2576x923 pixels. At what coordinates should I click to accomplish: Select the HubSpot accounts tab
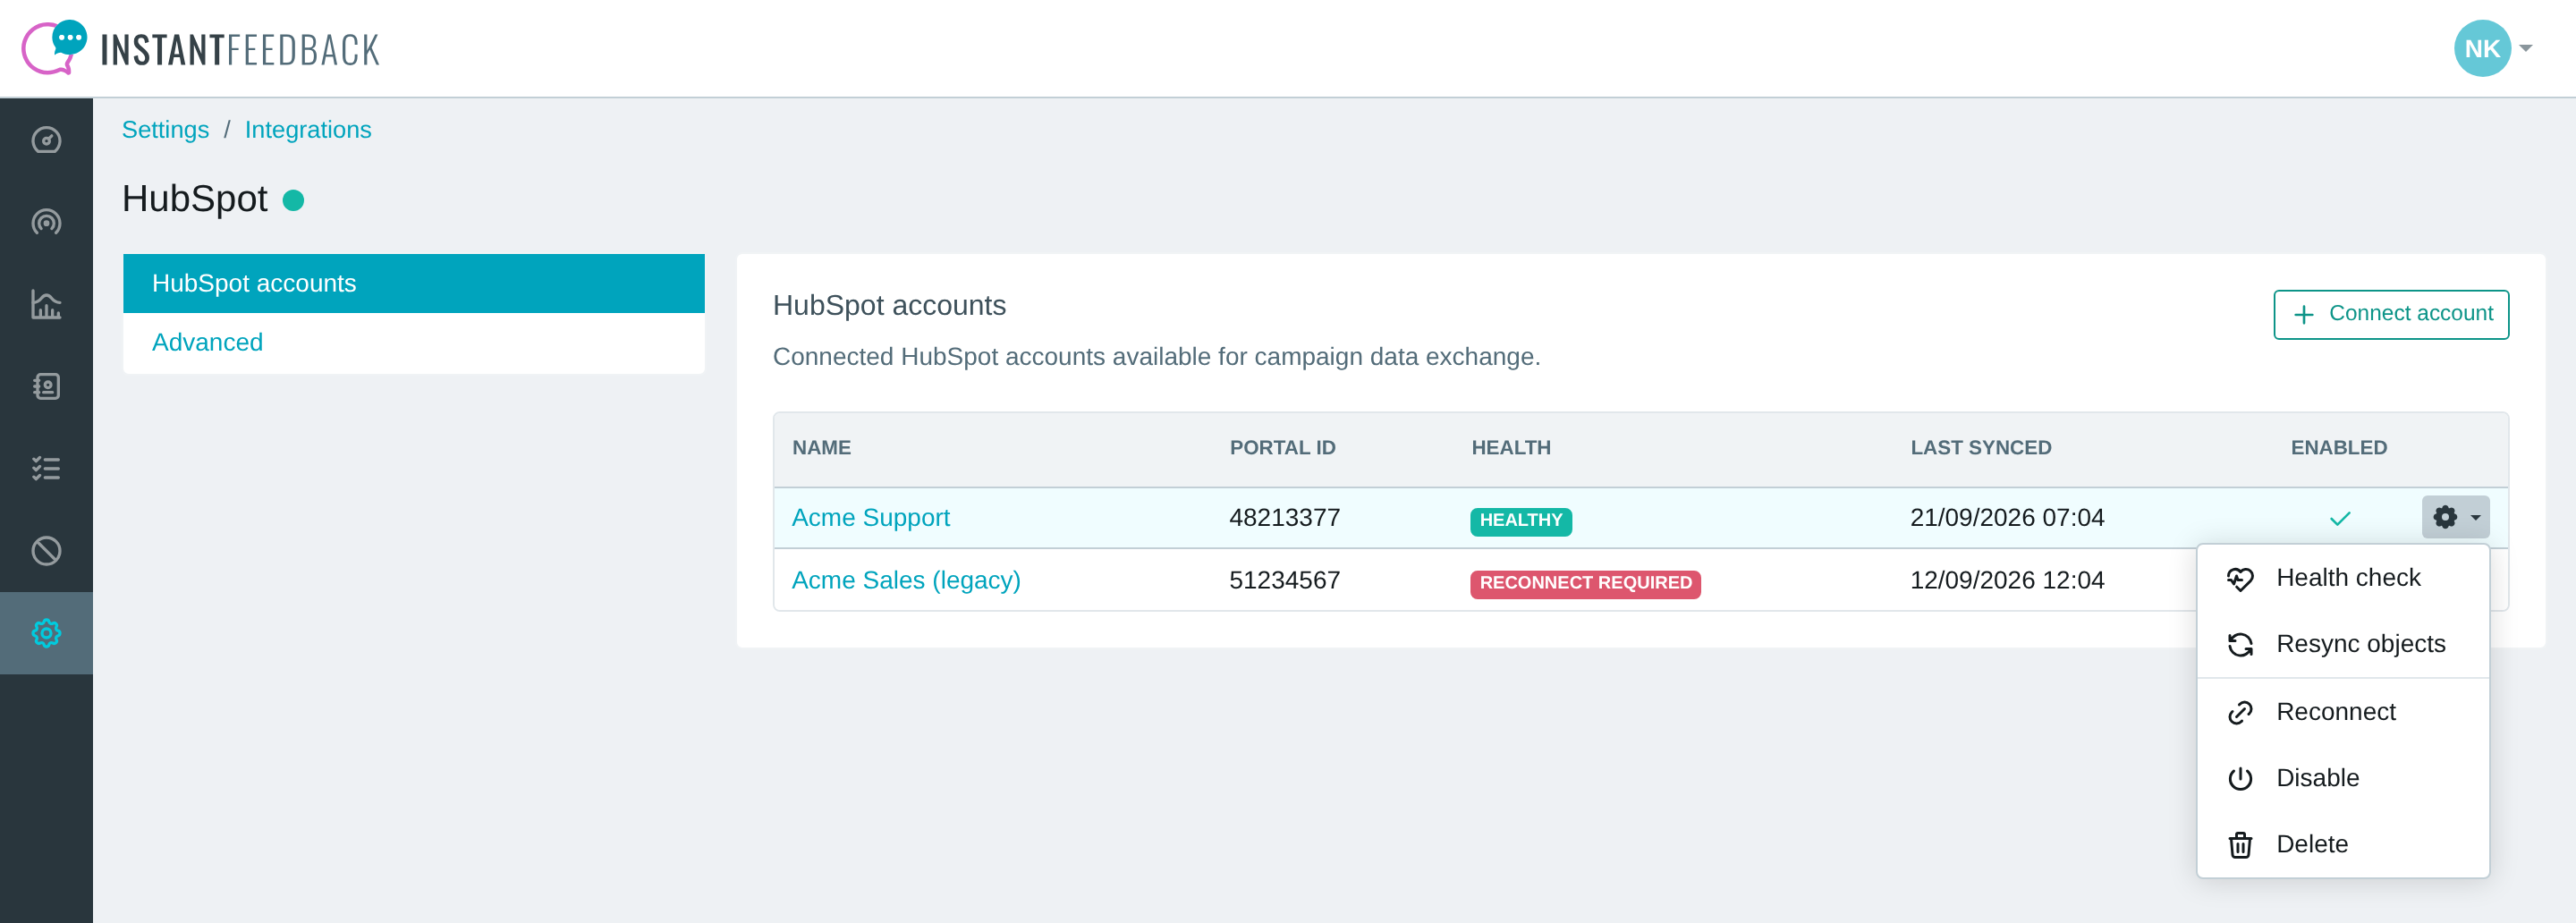414,283
